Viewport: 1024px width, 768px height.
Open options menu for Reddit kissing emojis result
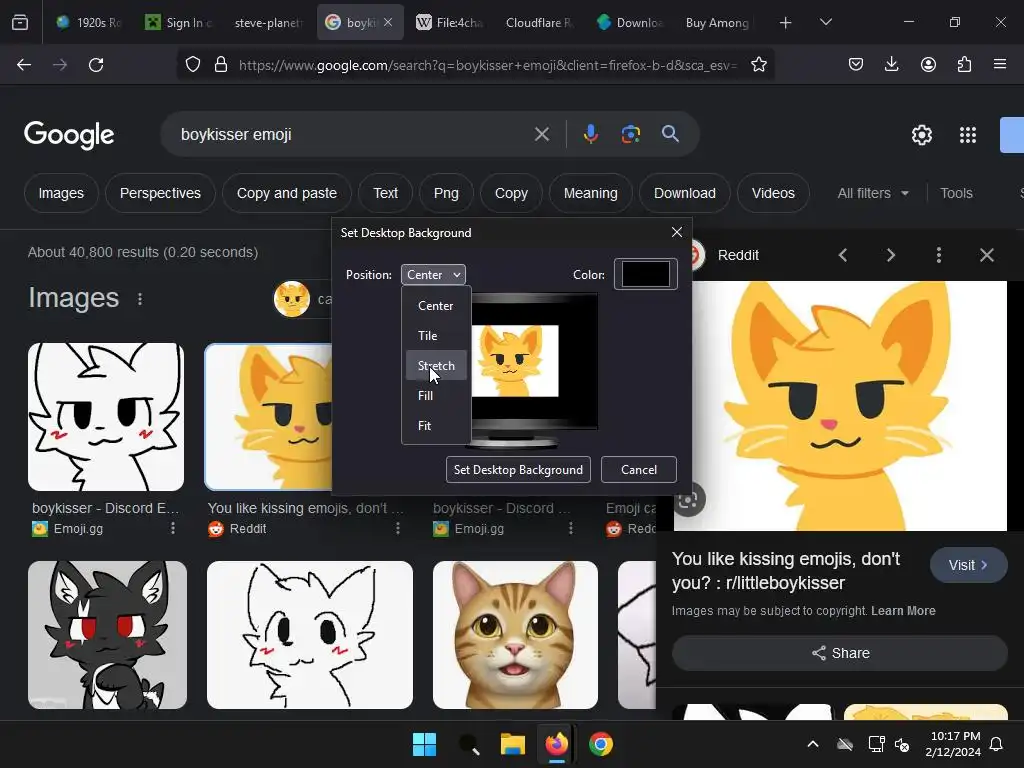[x=398, y=528]
